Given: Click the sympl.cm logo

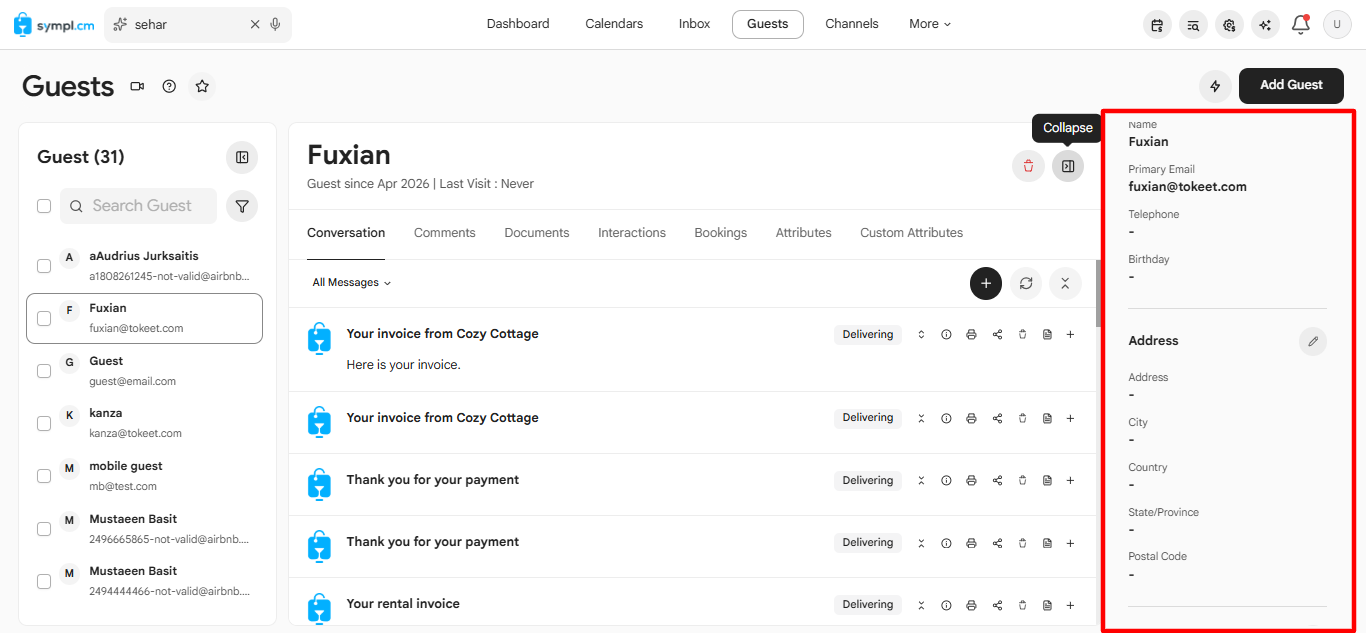Looking at the screenshot, I should click(54, 24).
